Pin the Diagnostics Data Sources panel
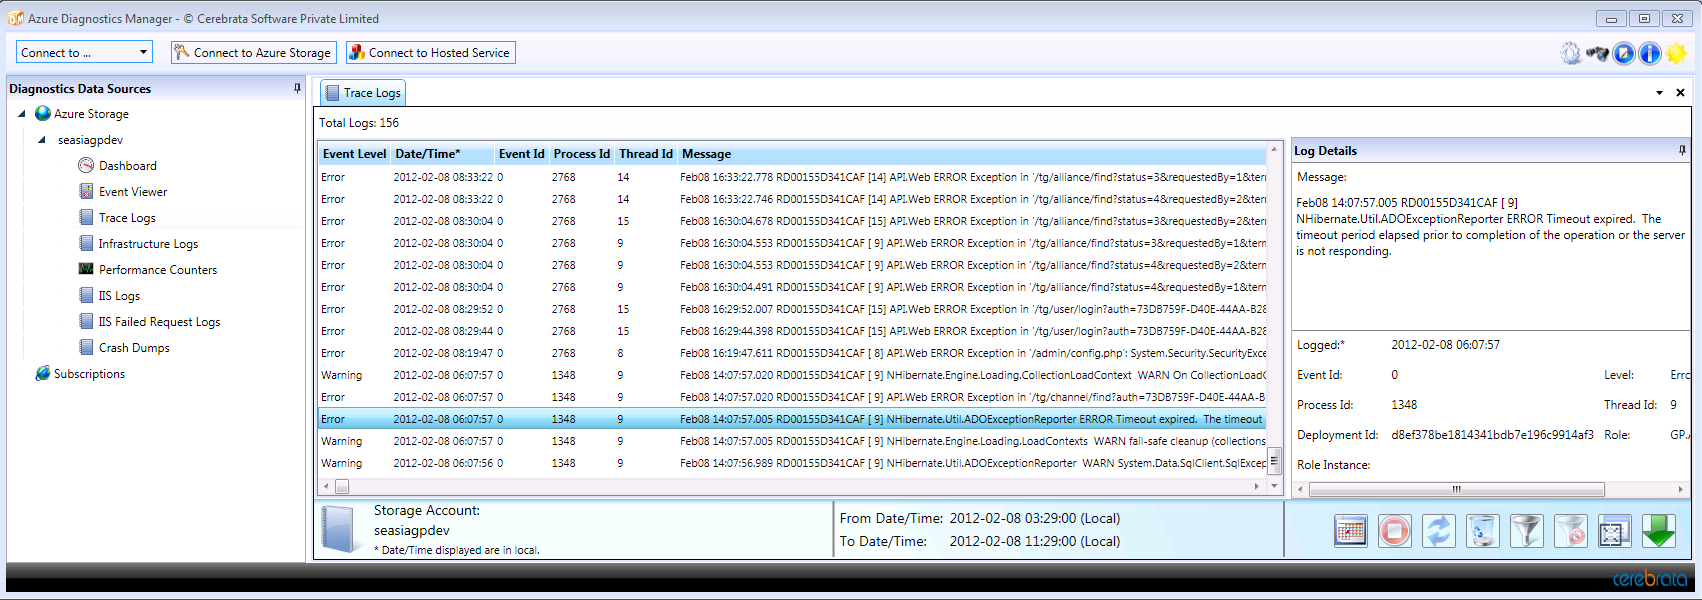 (x=297, y=88)
